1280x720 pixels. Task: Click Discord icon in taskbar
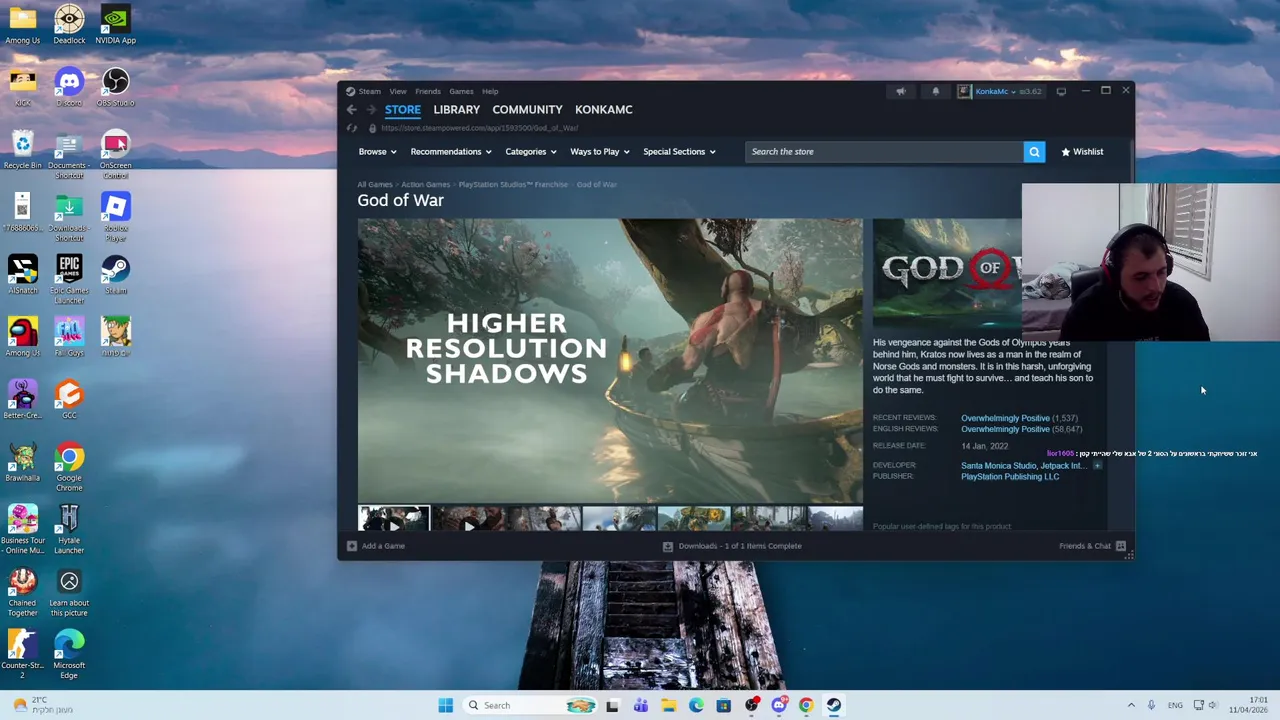(779, 705)
